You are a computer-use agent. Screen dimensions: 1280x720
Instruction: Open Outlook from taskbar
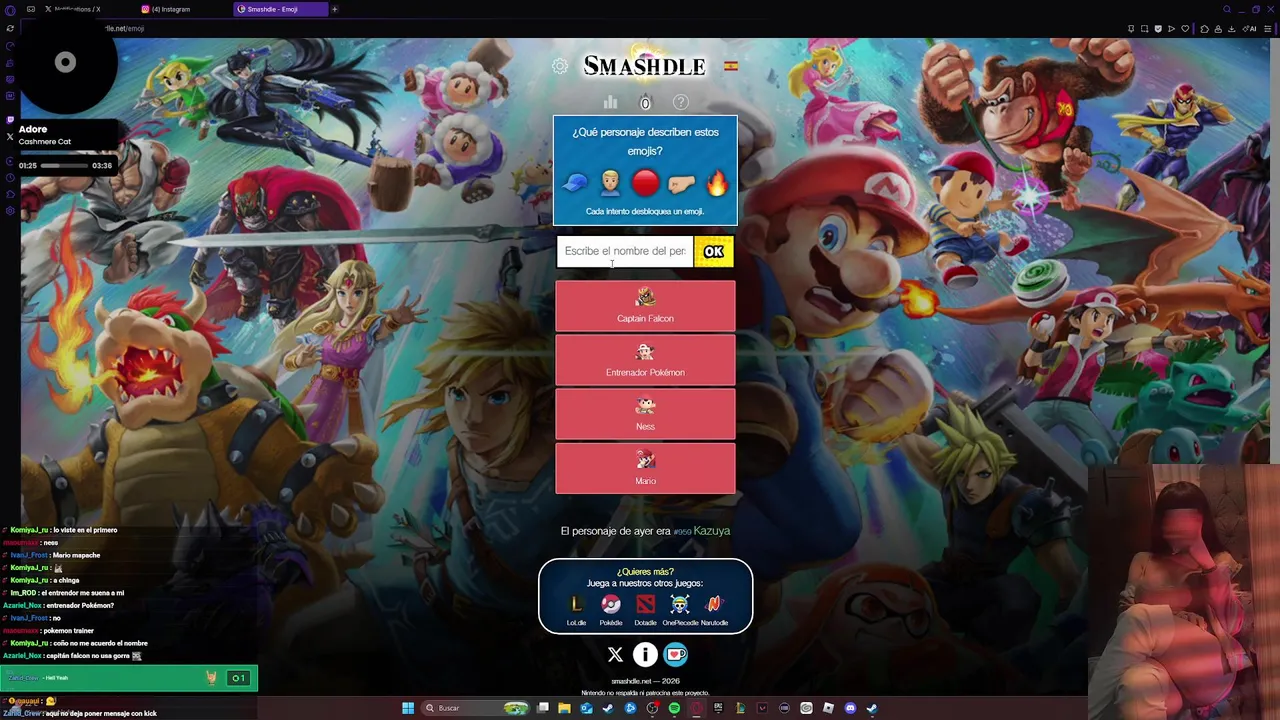(586, 708)
